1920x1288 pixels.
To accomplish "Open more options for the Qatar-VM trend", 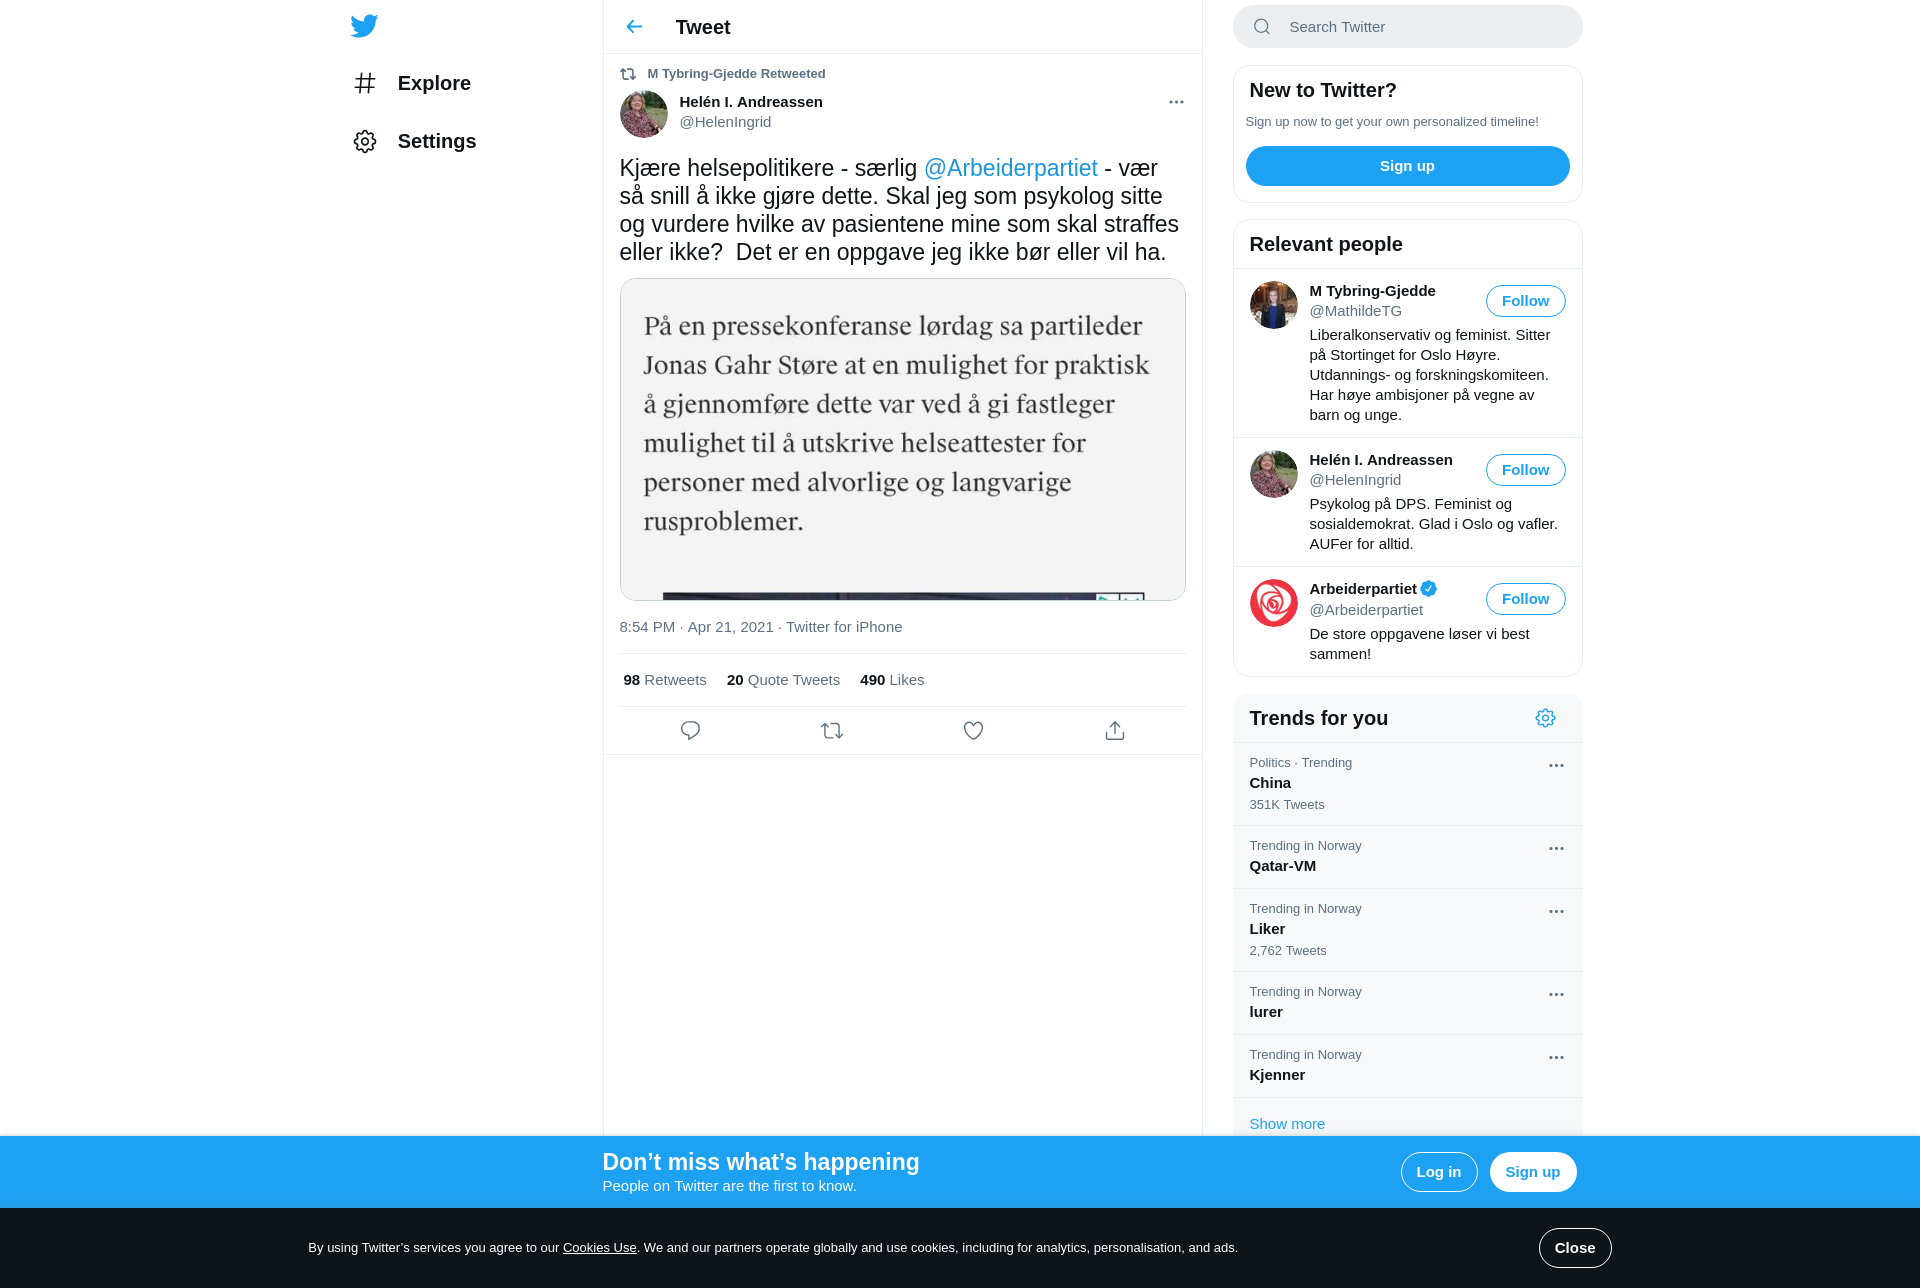I will click(x=1556, y=848).
